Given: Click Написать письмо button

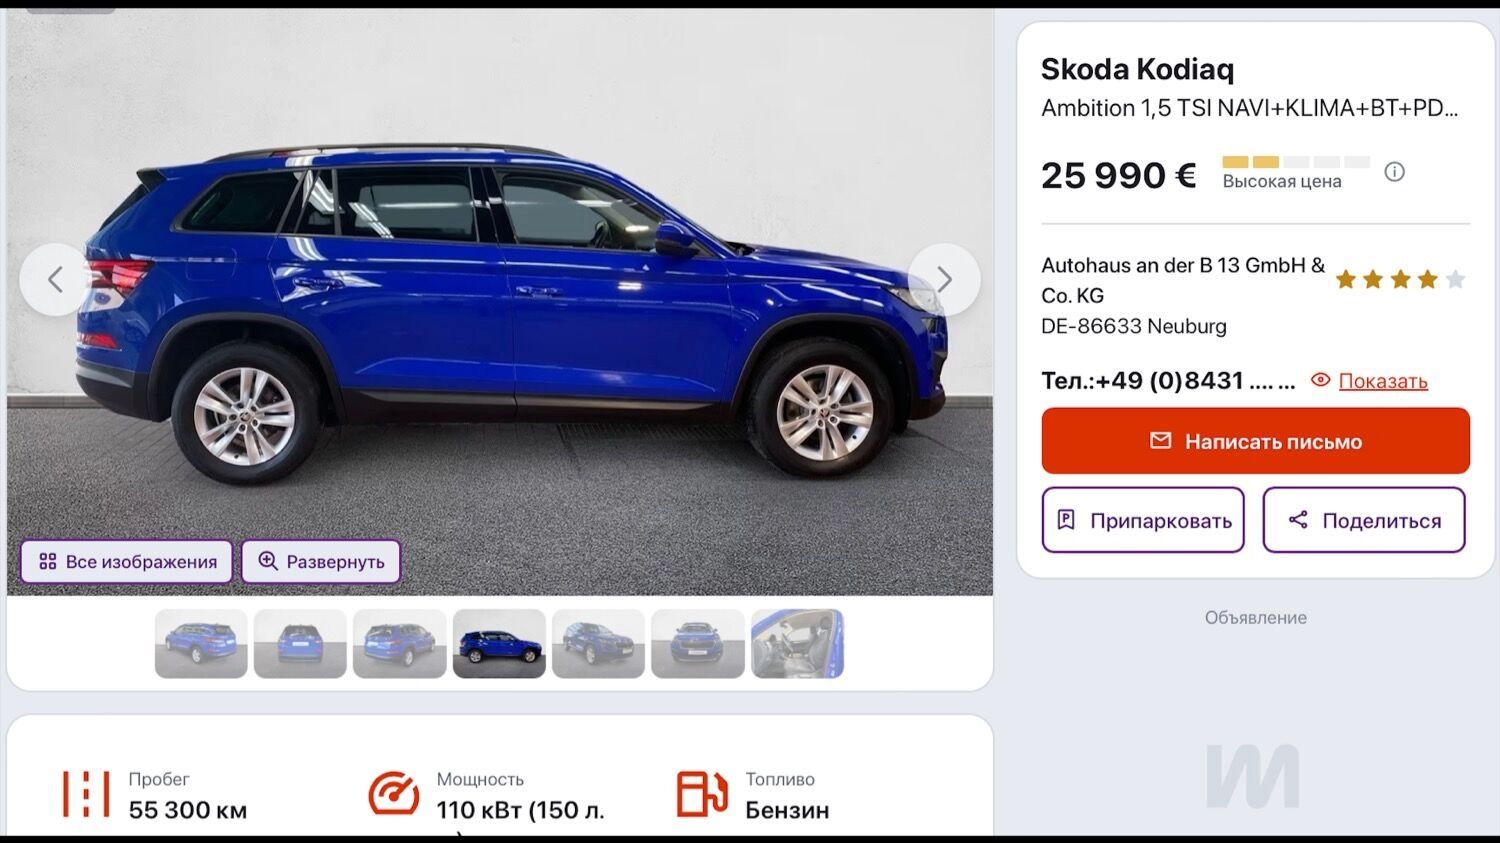Looking at the screenshot, I should tap(1255, 441).
